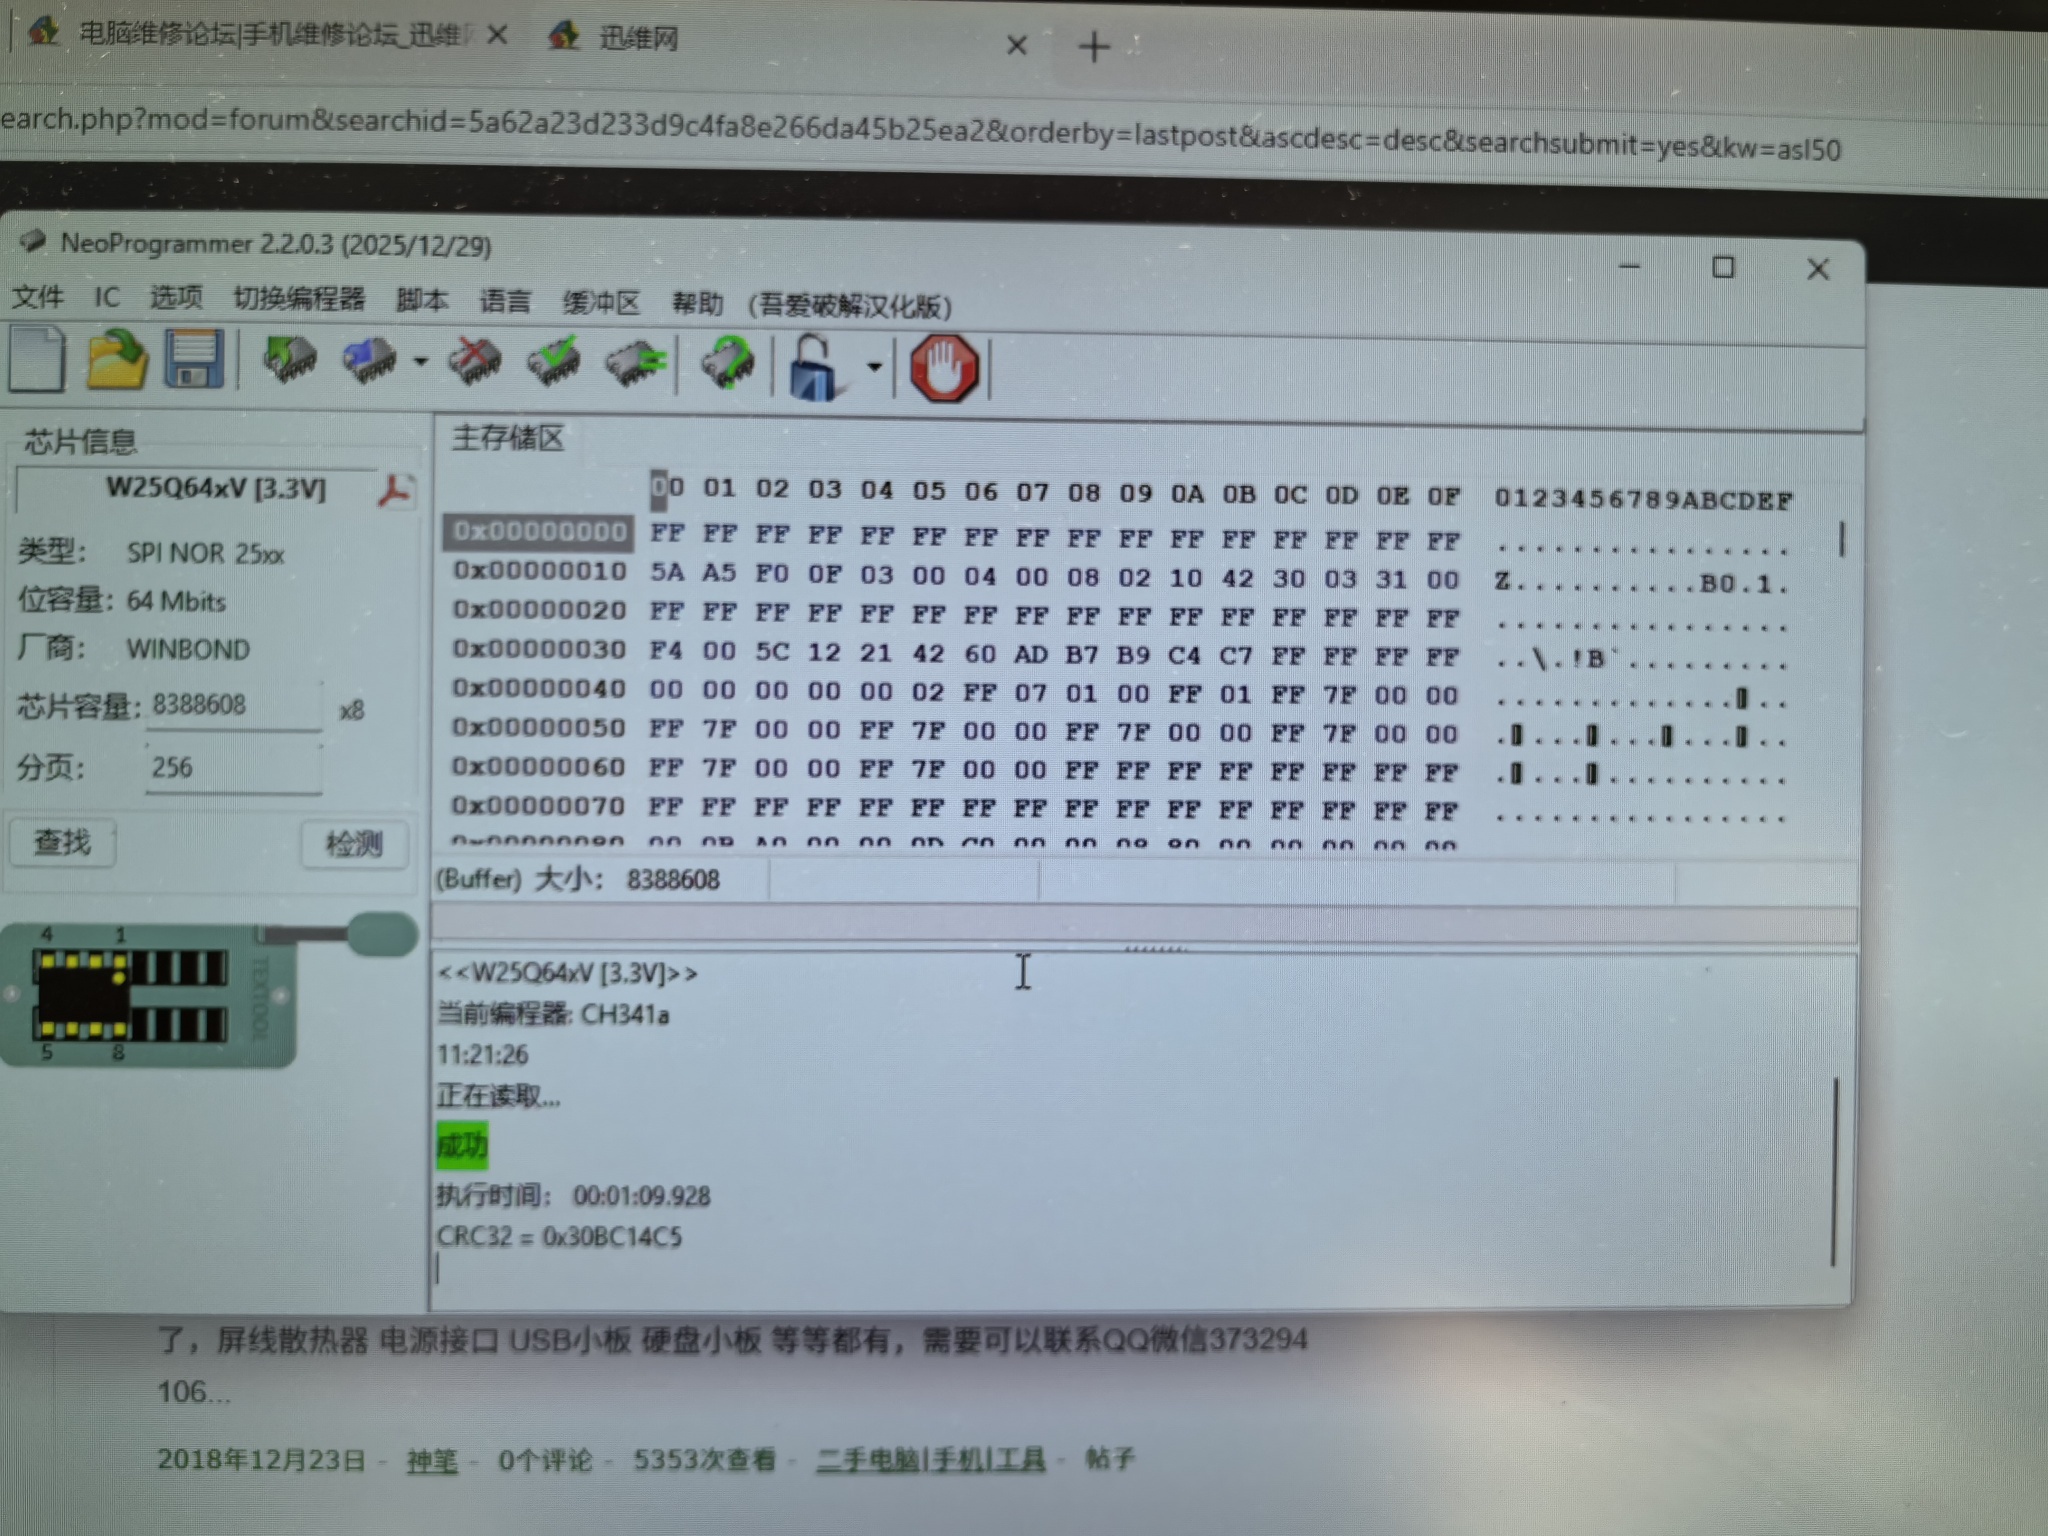Viewport: 2048px width, 1536px height.
Task: Open the 文件 menu
Action: click(x=38, y=297)
